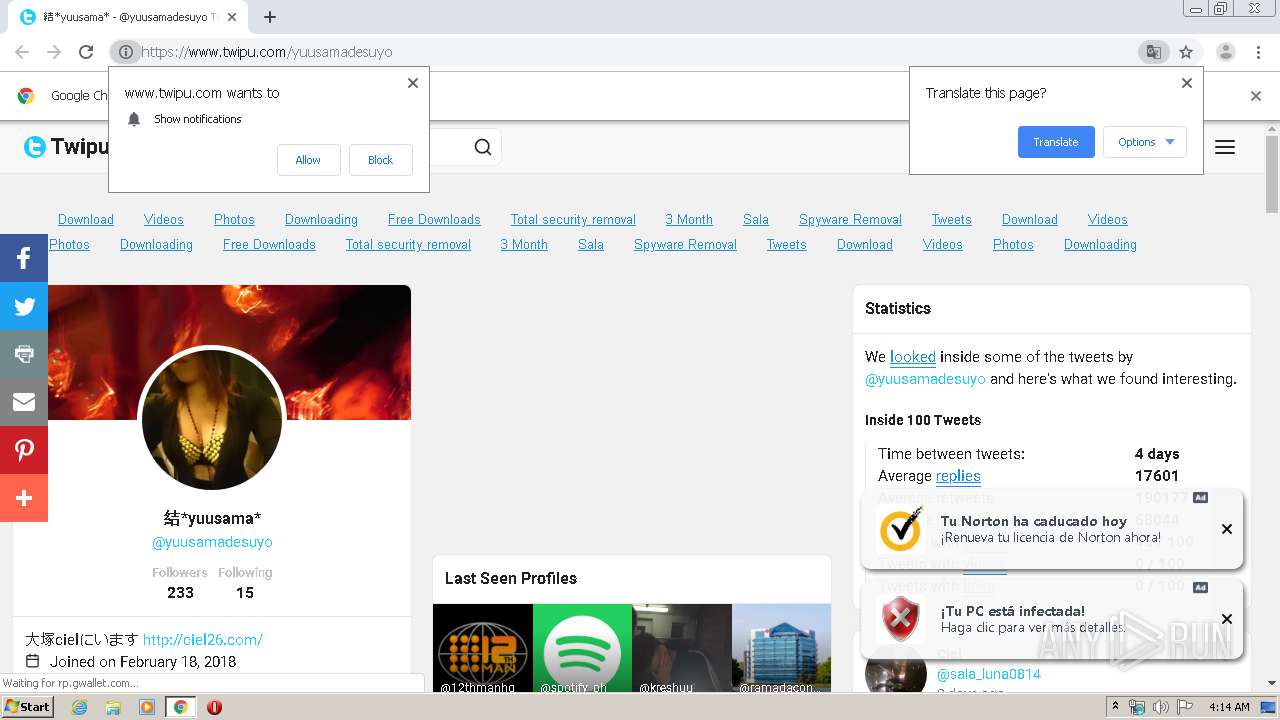Open the @ramadacon profile thumbnail
The image size is (1280, 720).
(782, 648)
